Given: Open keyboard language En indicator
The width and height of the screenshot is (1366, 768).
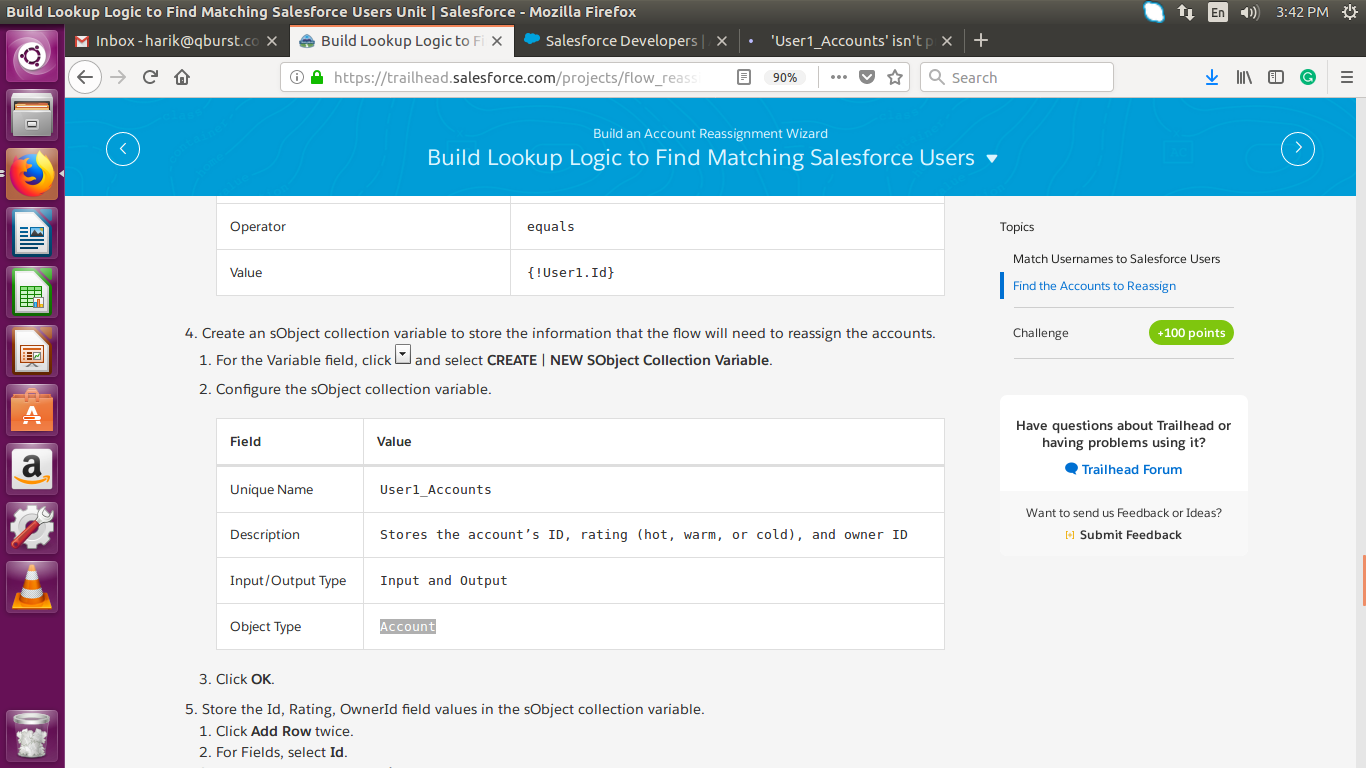Looking at the screenshot, I should 1217,12.
